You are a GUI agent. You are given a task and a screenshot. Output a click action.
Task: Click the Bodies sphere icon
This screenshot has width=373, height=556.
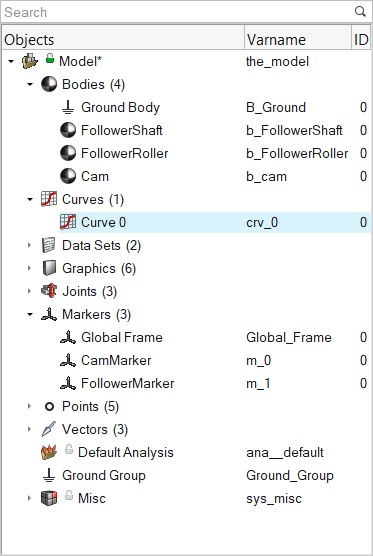49,84
